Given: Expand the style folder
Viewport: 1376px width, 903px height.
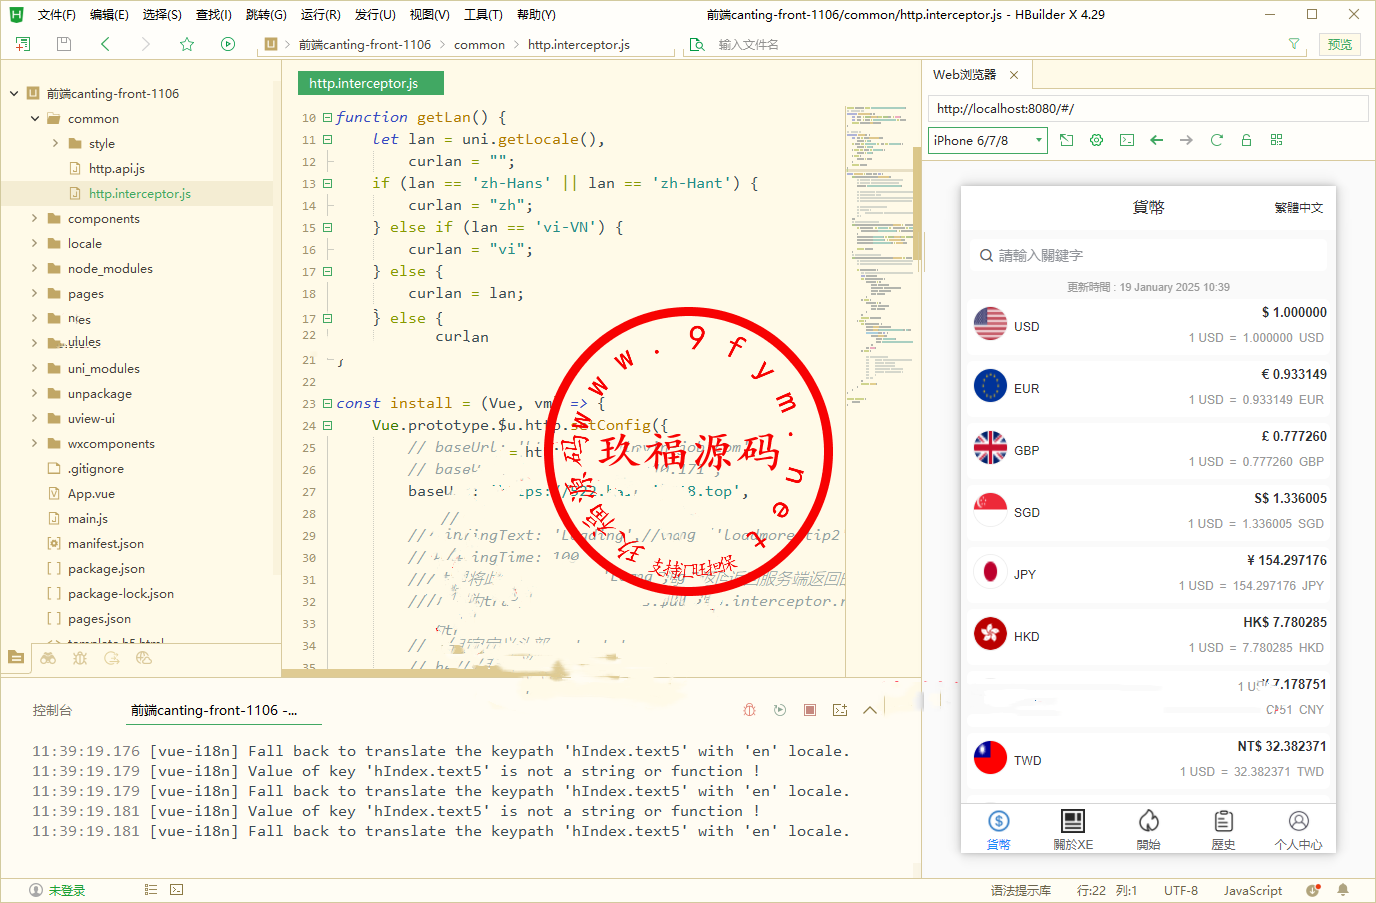Looking at the screenshot, I should tap(55, 143).
